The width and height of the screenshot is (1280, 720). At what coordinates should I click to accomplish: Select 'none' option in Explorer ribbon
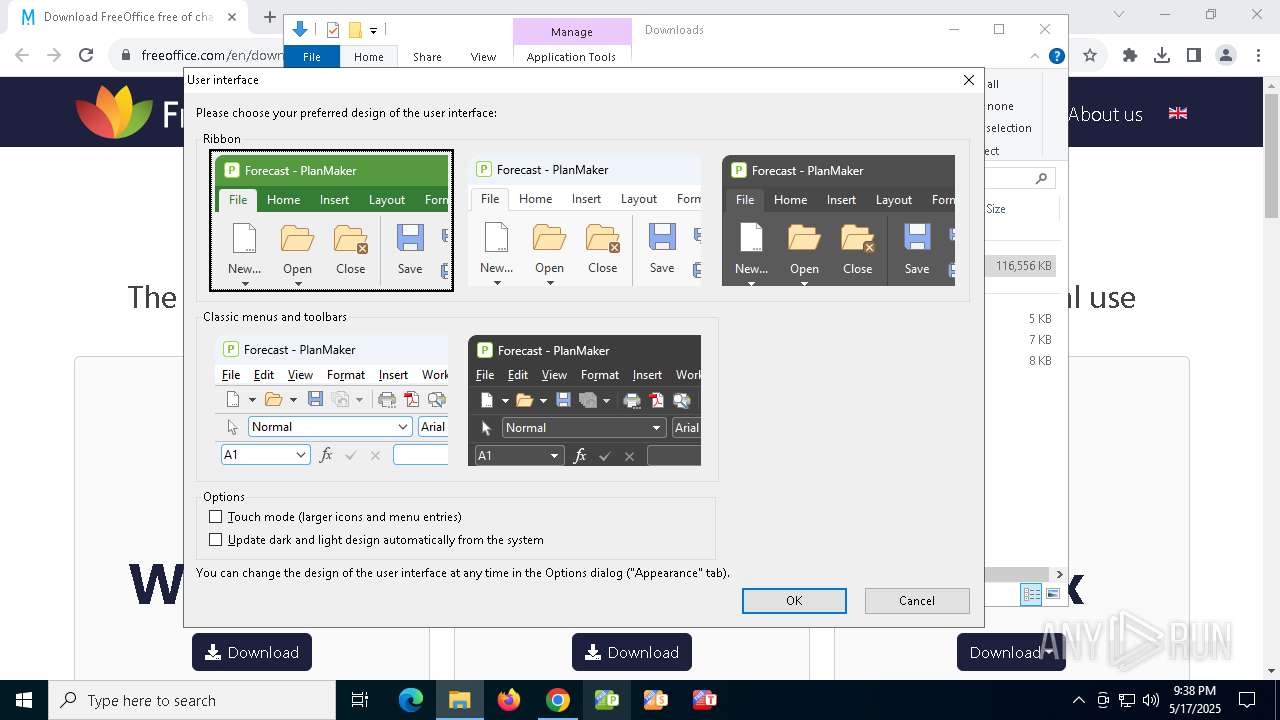click(x=1000, y=106)
